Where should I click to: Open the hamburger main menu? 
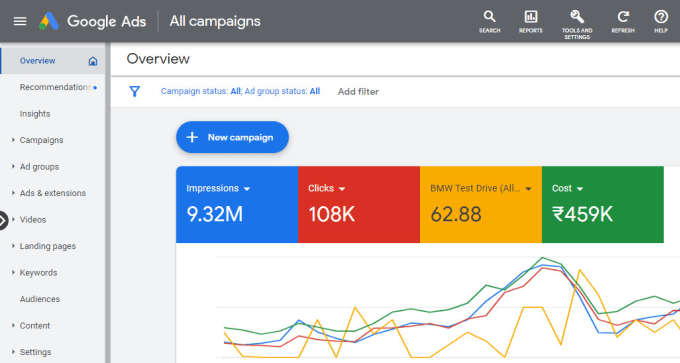point(20,21)
